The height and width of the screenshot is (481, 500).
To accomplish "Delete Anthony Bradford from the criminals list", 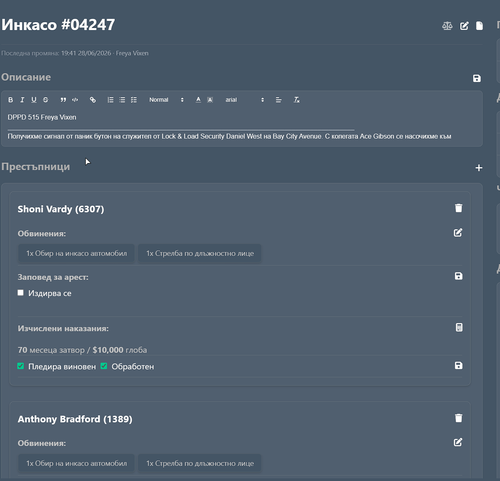I will 459,418.
